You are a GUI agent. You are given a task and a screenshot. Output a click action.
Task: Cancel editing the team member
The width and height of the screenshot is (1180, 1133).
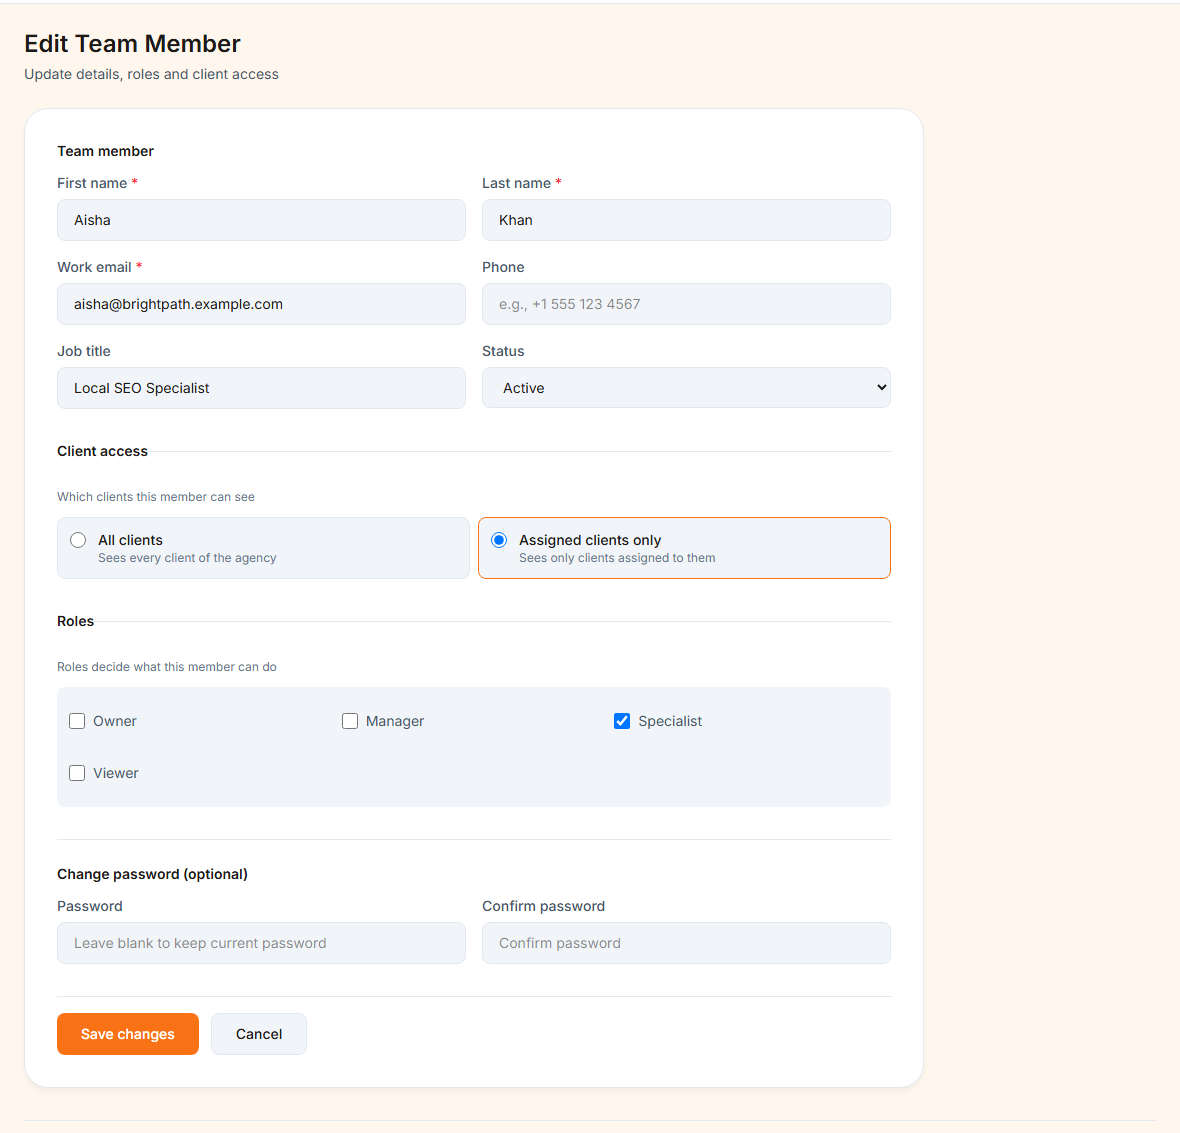point(259,1034)
